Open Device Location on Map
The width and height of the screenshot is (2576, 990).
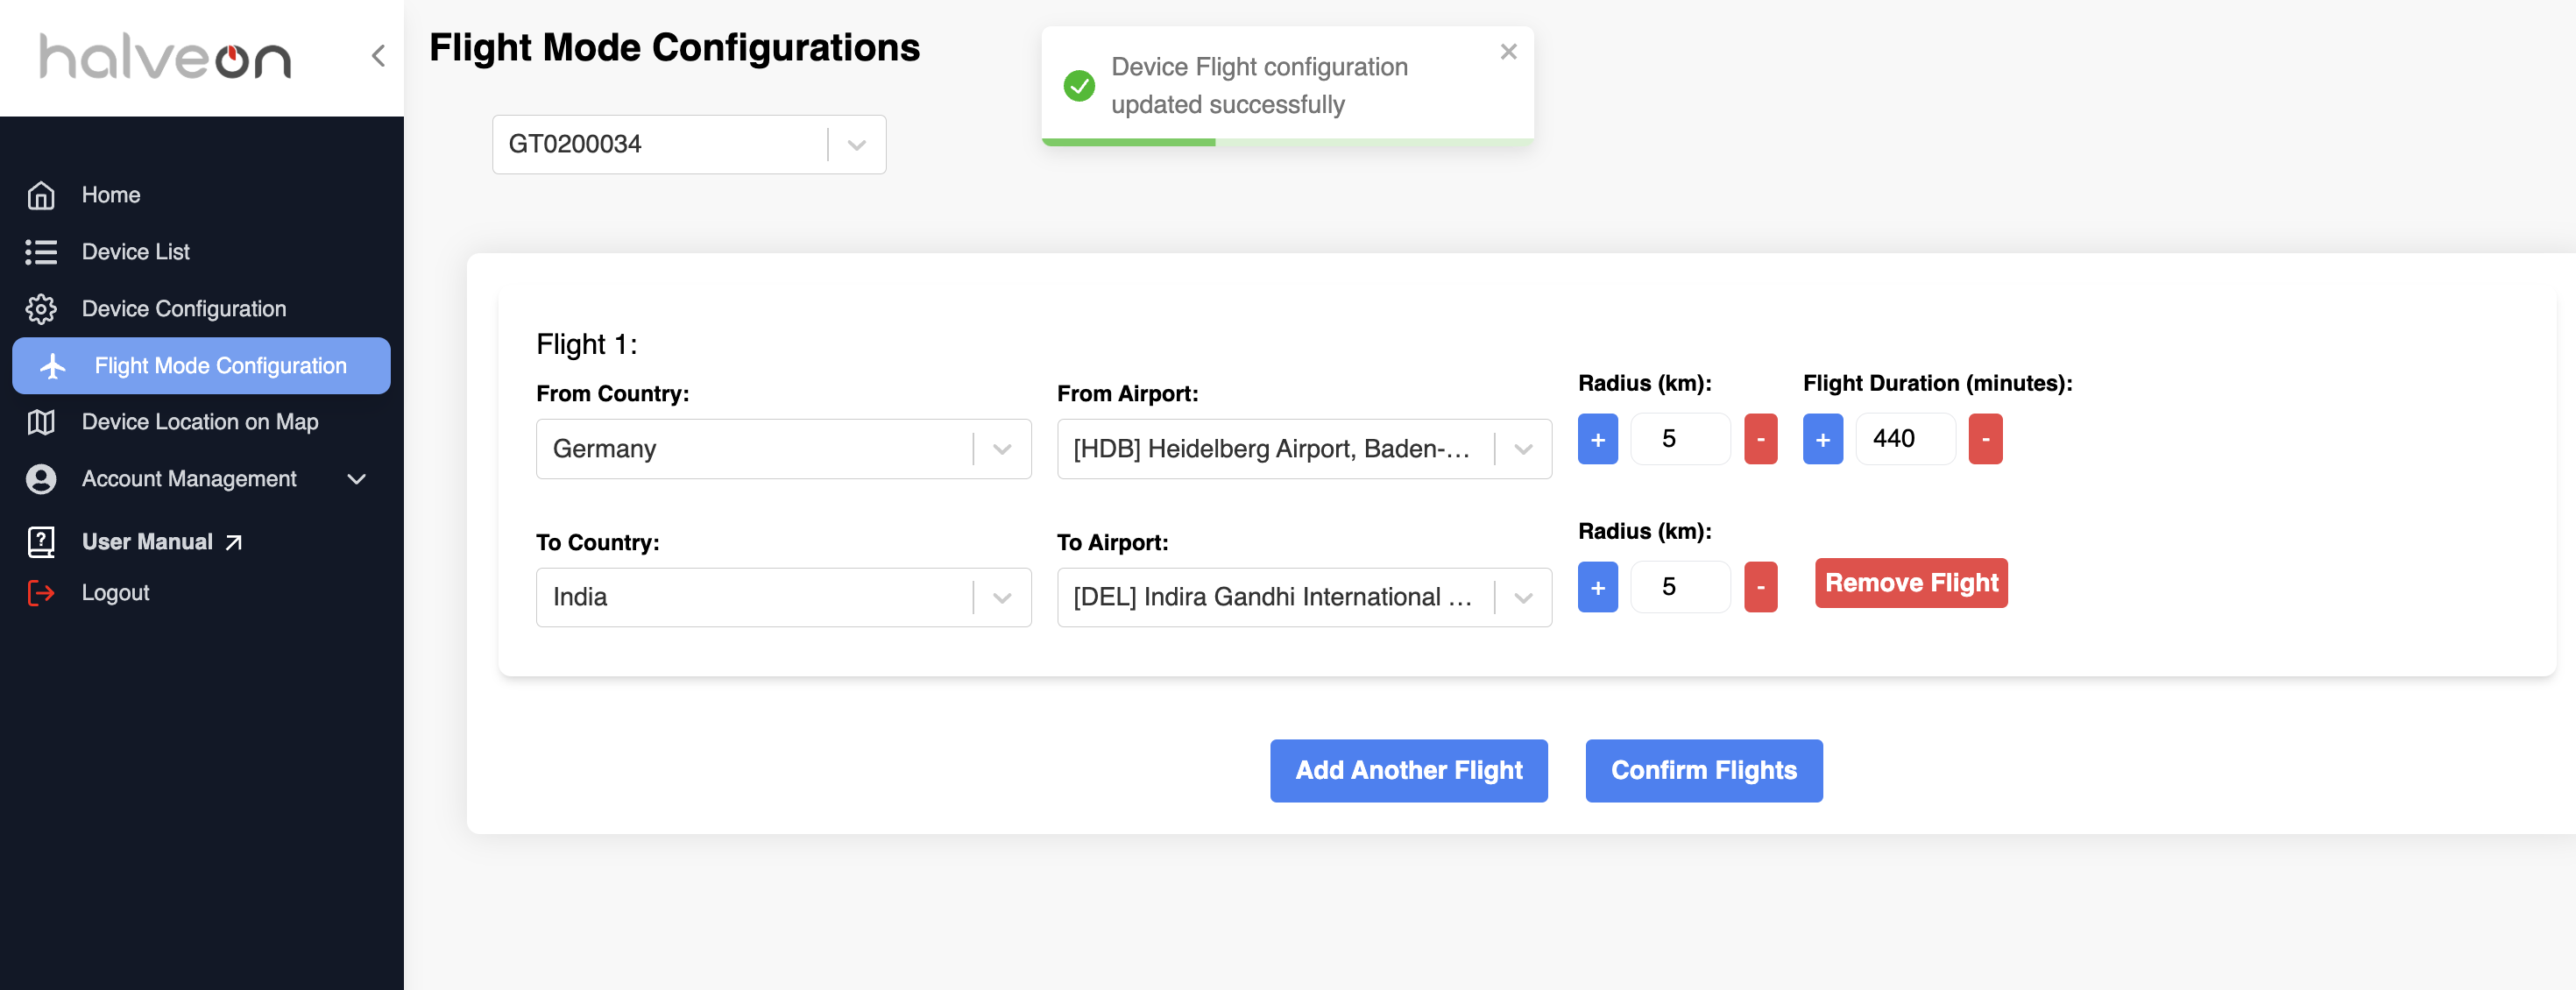(200, 422)
